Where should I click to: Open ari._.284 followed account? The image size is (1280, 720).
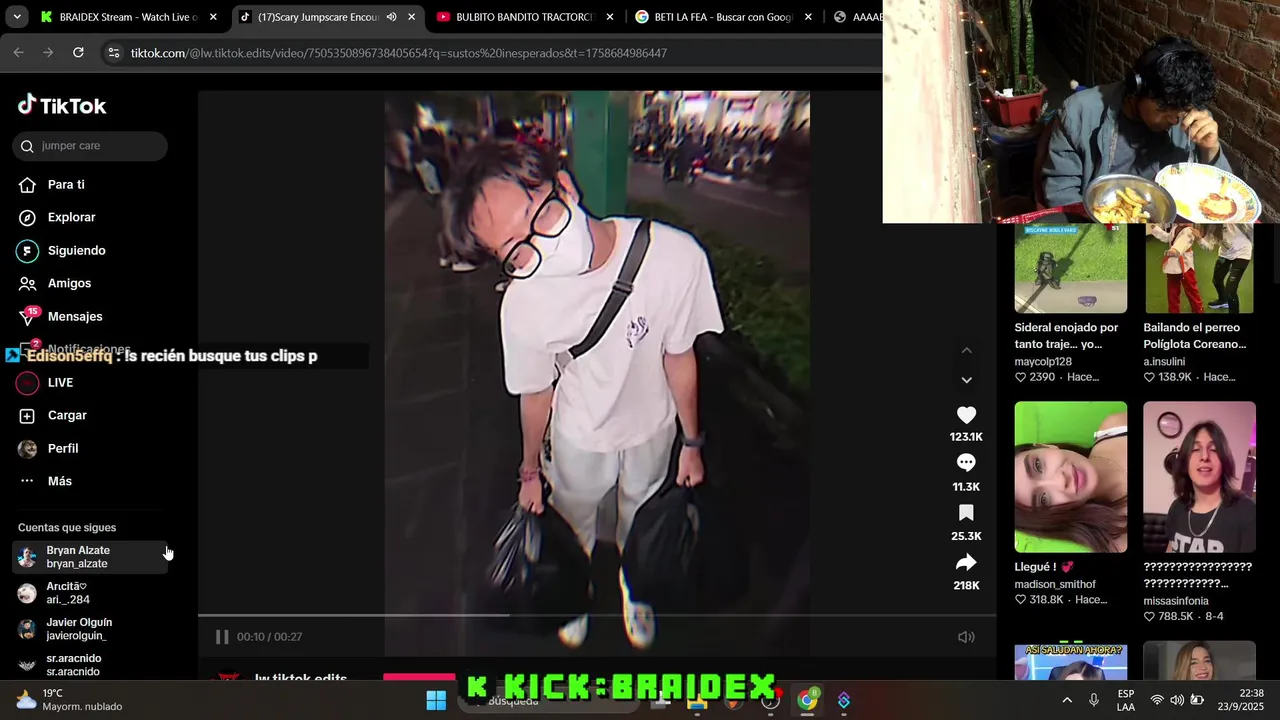[x=90, y=593]
